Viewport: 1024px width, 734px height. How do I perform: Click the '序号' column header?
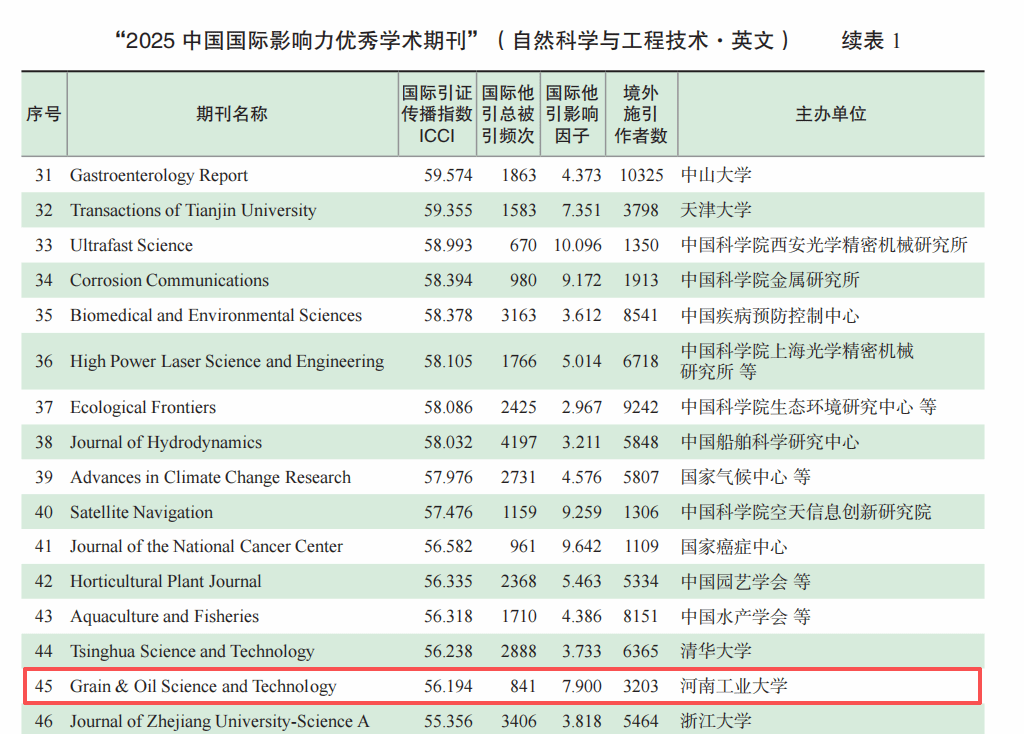43,114
